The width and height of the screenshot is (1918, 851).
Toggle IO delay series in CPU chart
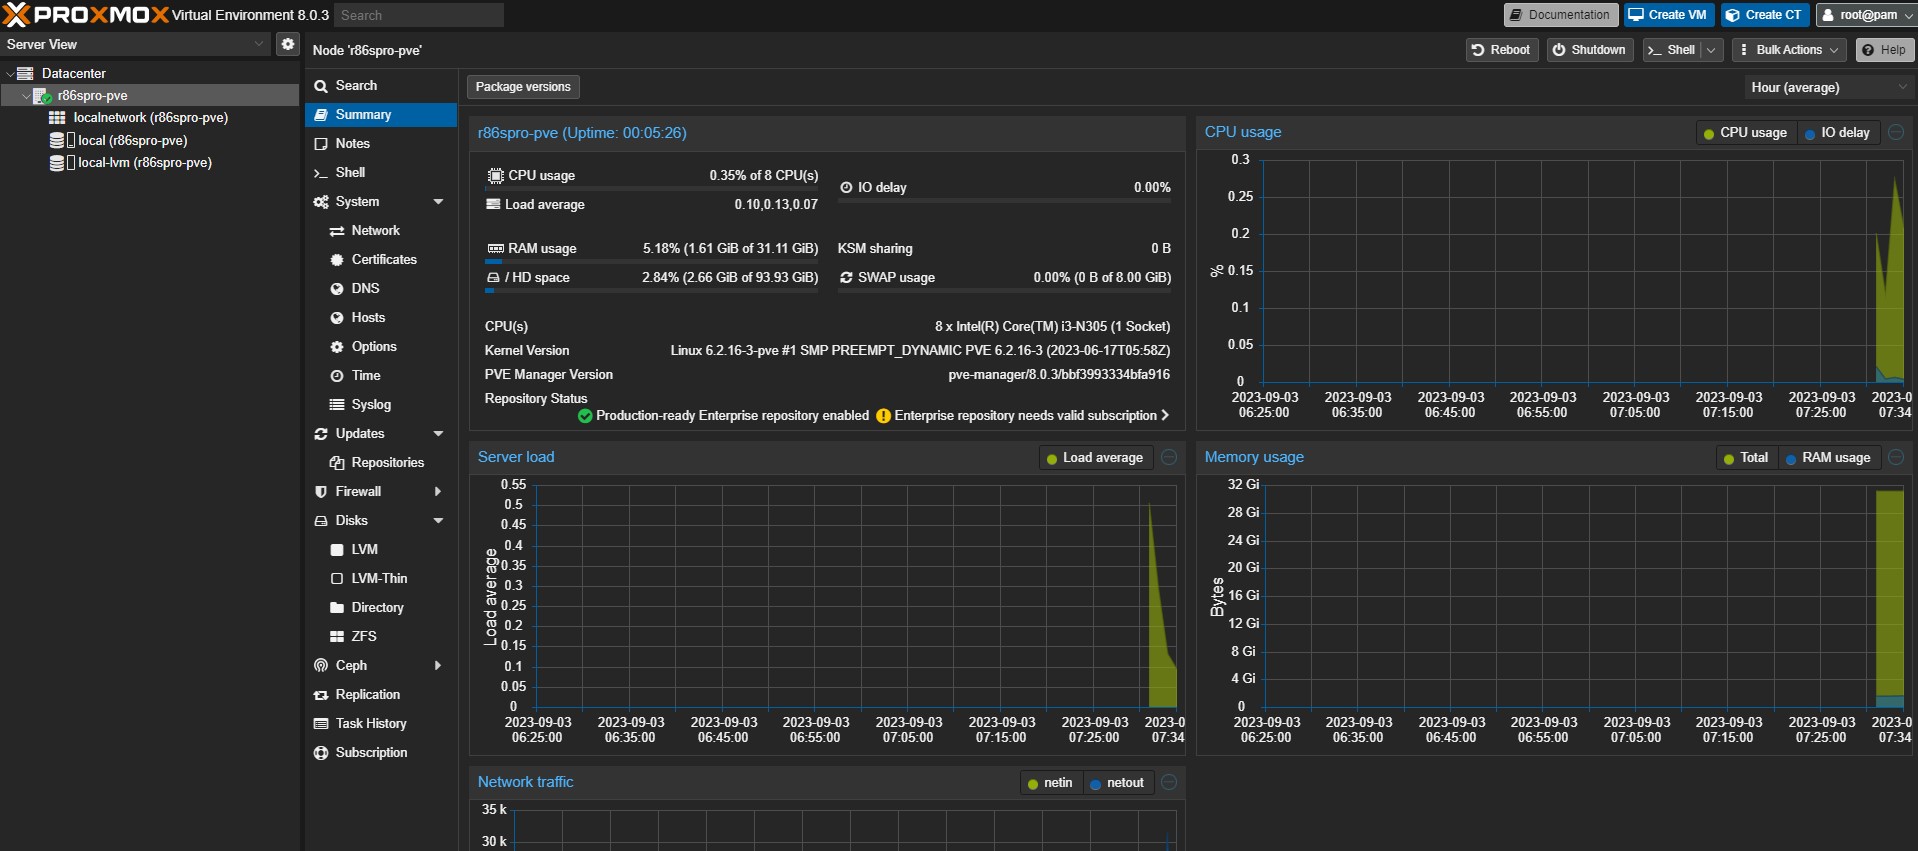coord(1837,133)
